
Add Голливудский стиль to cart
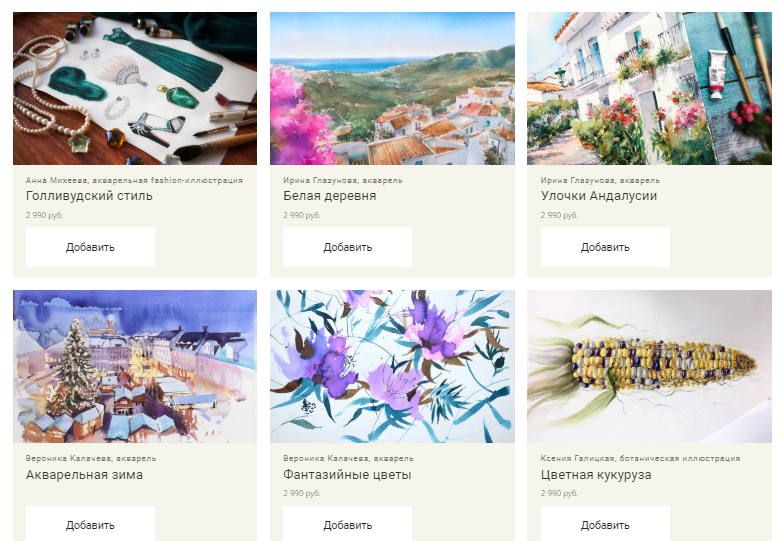pos(90,247)
